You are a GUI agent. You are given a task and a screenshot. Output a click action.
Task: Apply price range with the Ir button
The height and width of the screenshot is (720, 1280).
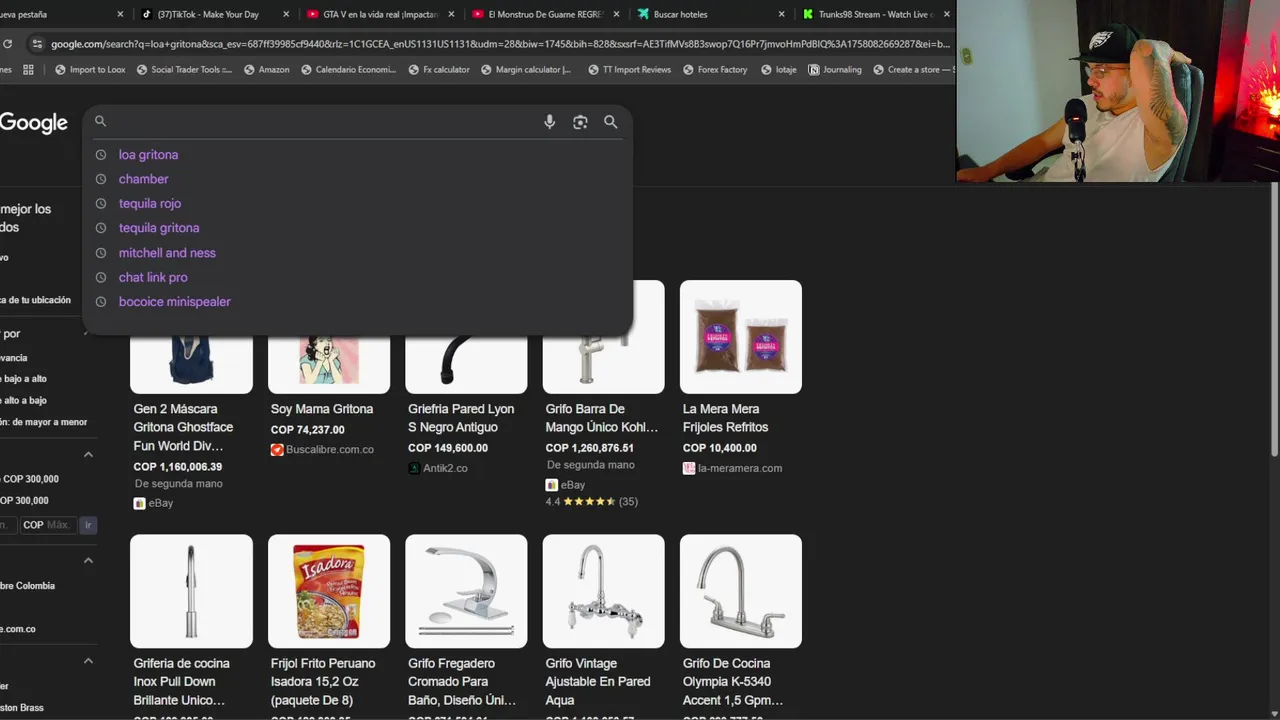pyautogui.click(x=88, y=525)
